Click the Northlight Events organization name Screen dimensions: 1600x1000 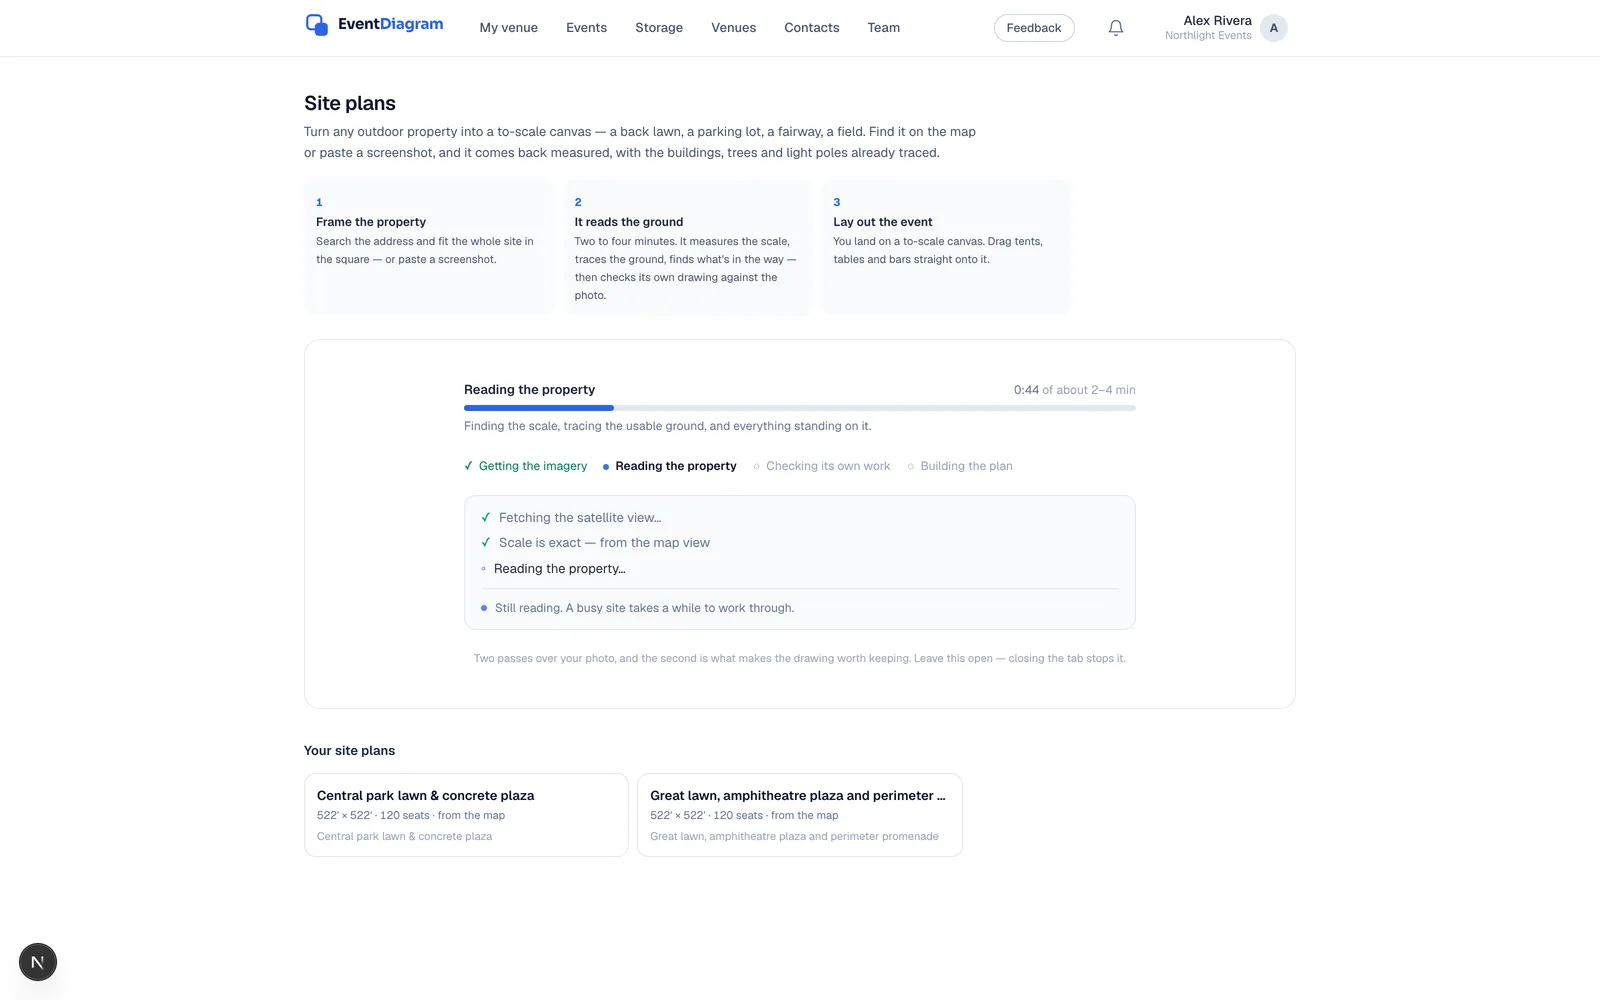pyautogui.click(x=1208, y=36)
